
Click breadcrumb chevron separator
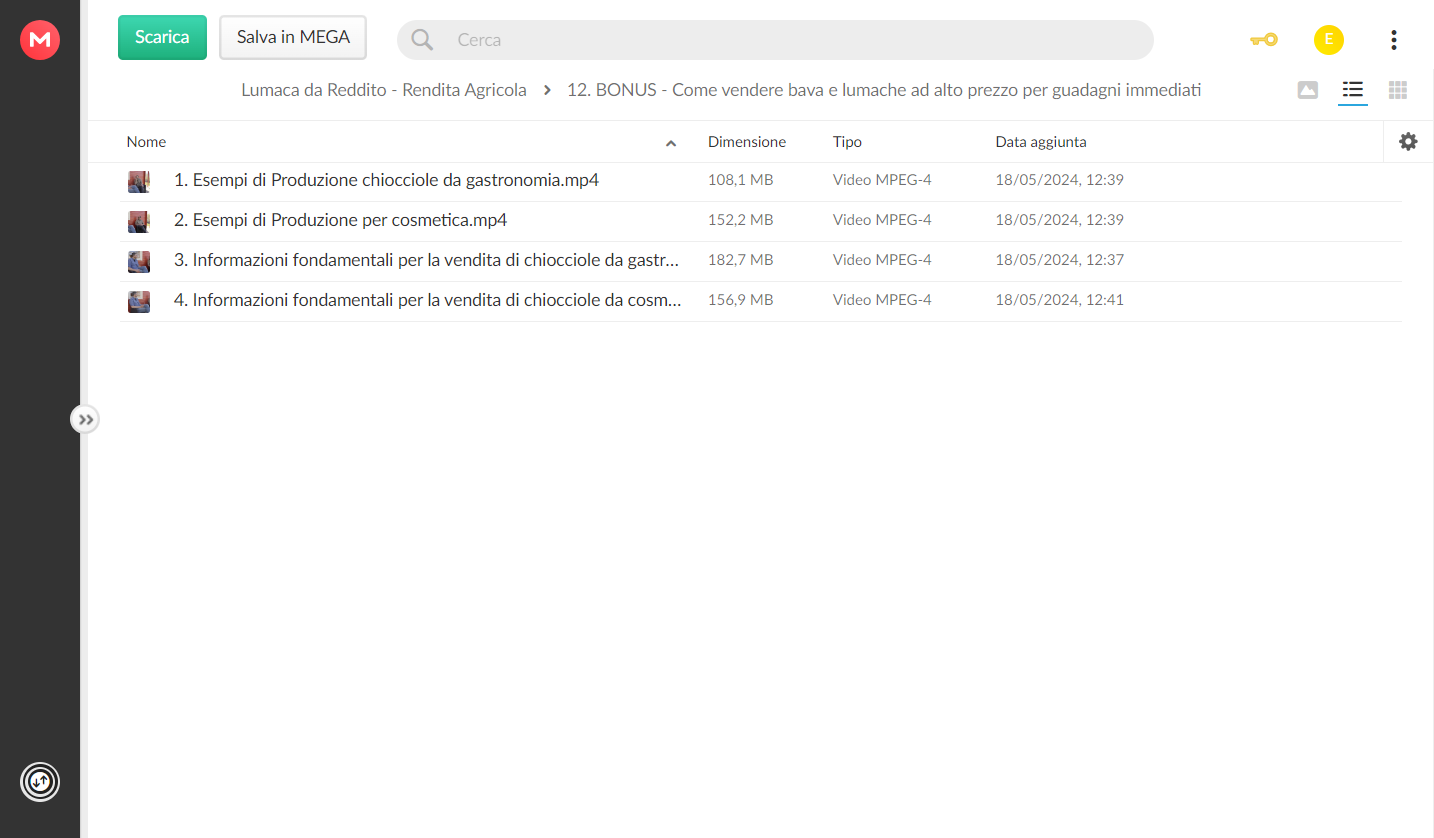(547, 90)
